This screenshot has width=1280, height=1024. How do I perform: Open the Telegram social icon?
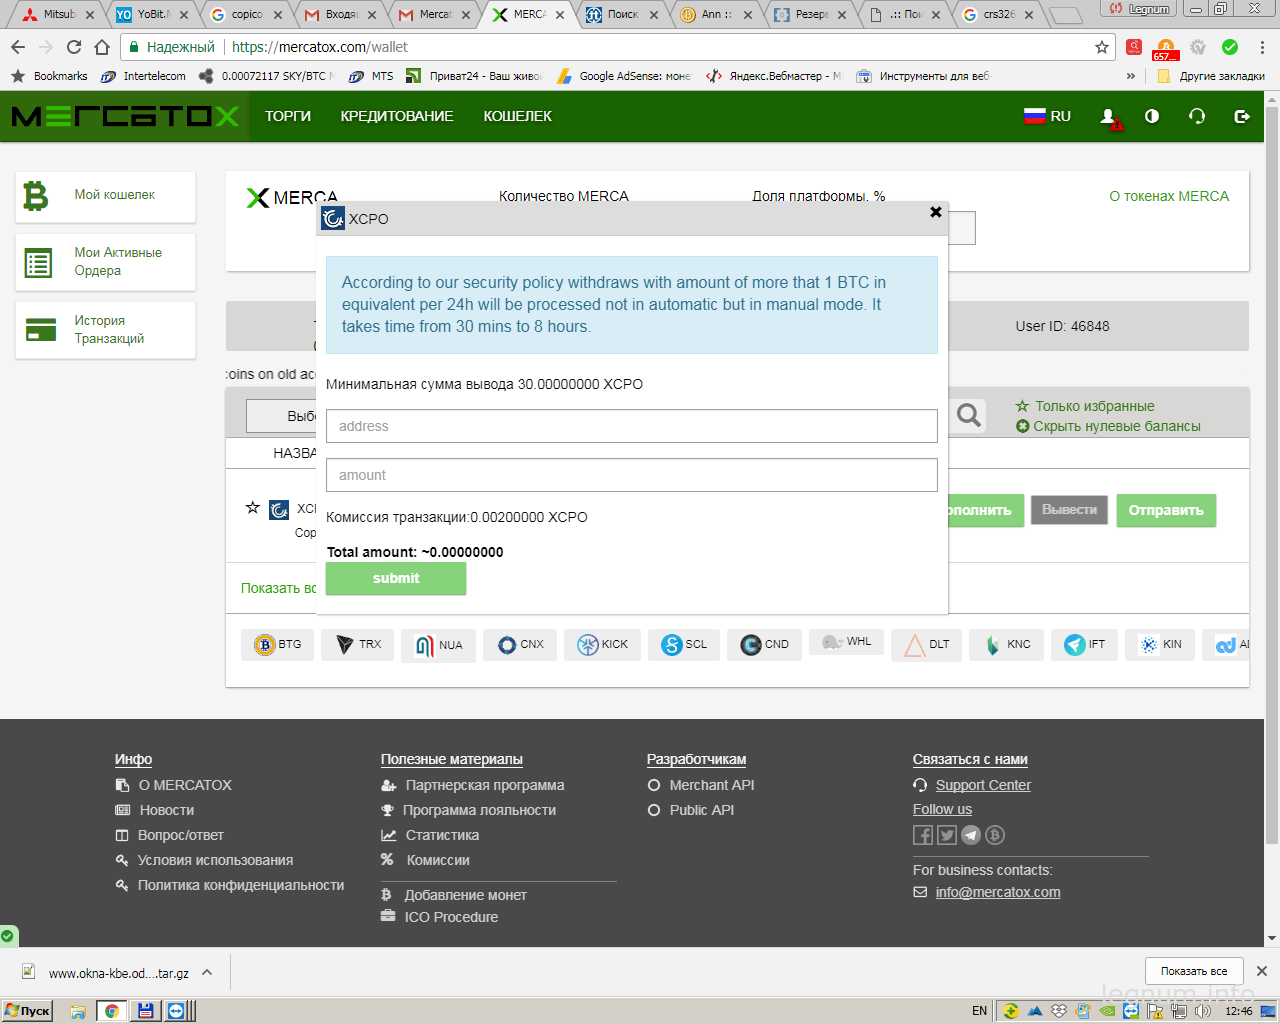971,835
